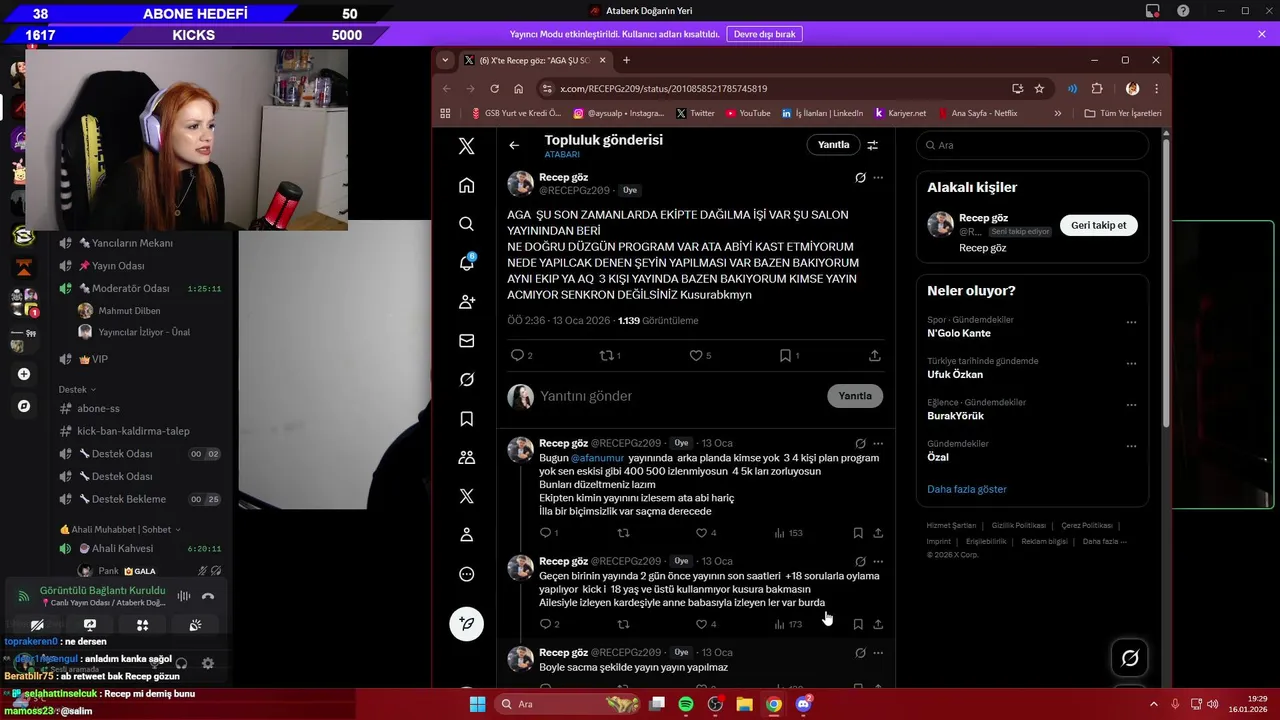
Task: Open X Communities icon in sidebar
Action: click(466, 457)
